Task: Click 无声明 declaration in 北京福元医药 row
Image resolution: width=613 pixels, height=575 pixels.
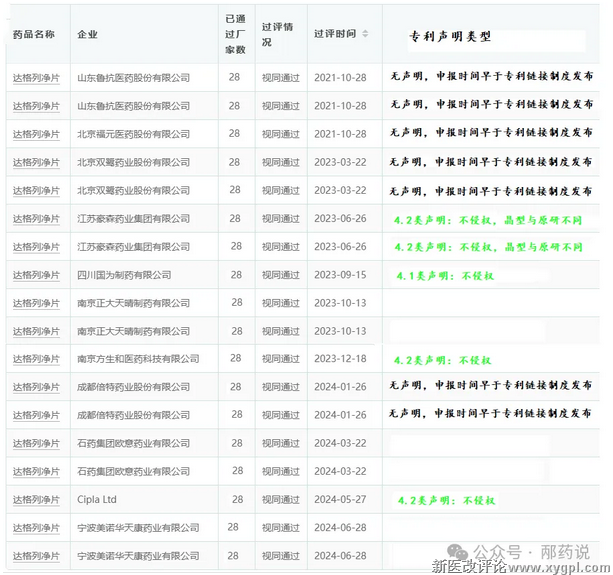Action: (491, 133)
